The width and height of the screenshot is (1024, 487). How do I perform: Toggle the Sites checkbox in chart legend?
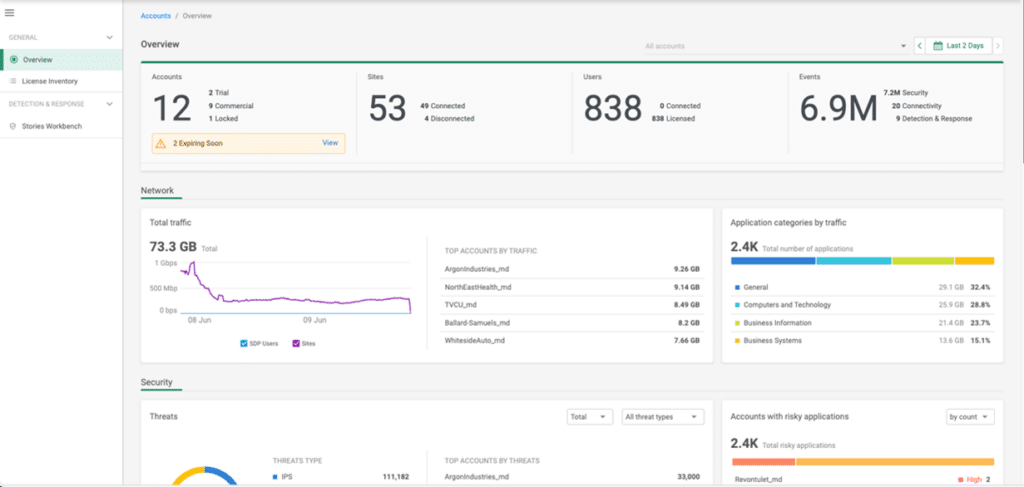point(296,343)
